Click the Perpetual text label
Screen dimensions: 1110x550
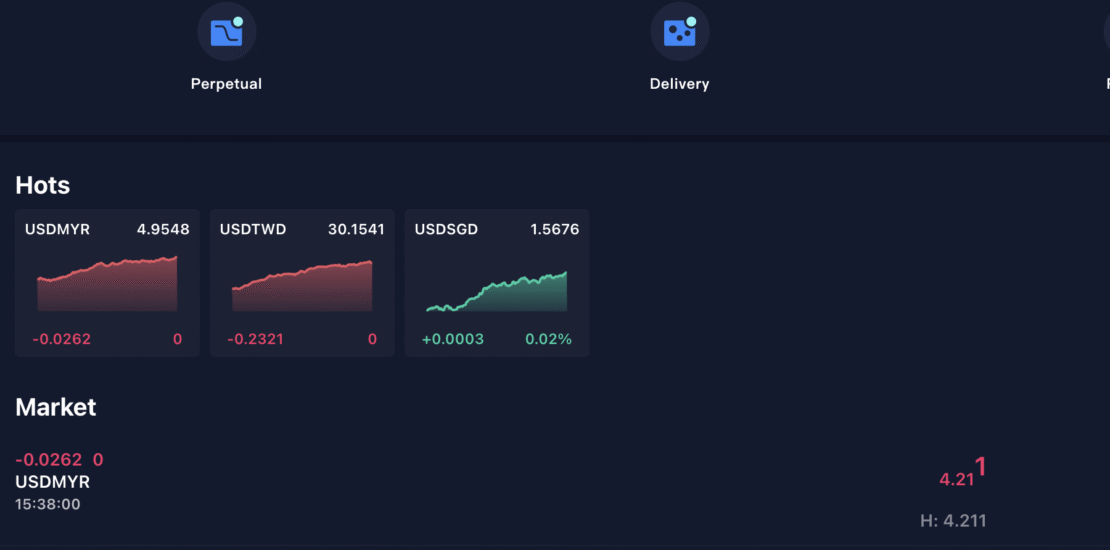[226, 84]
